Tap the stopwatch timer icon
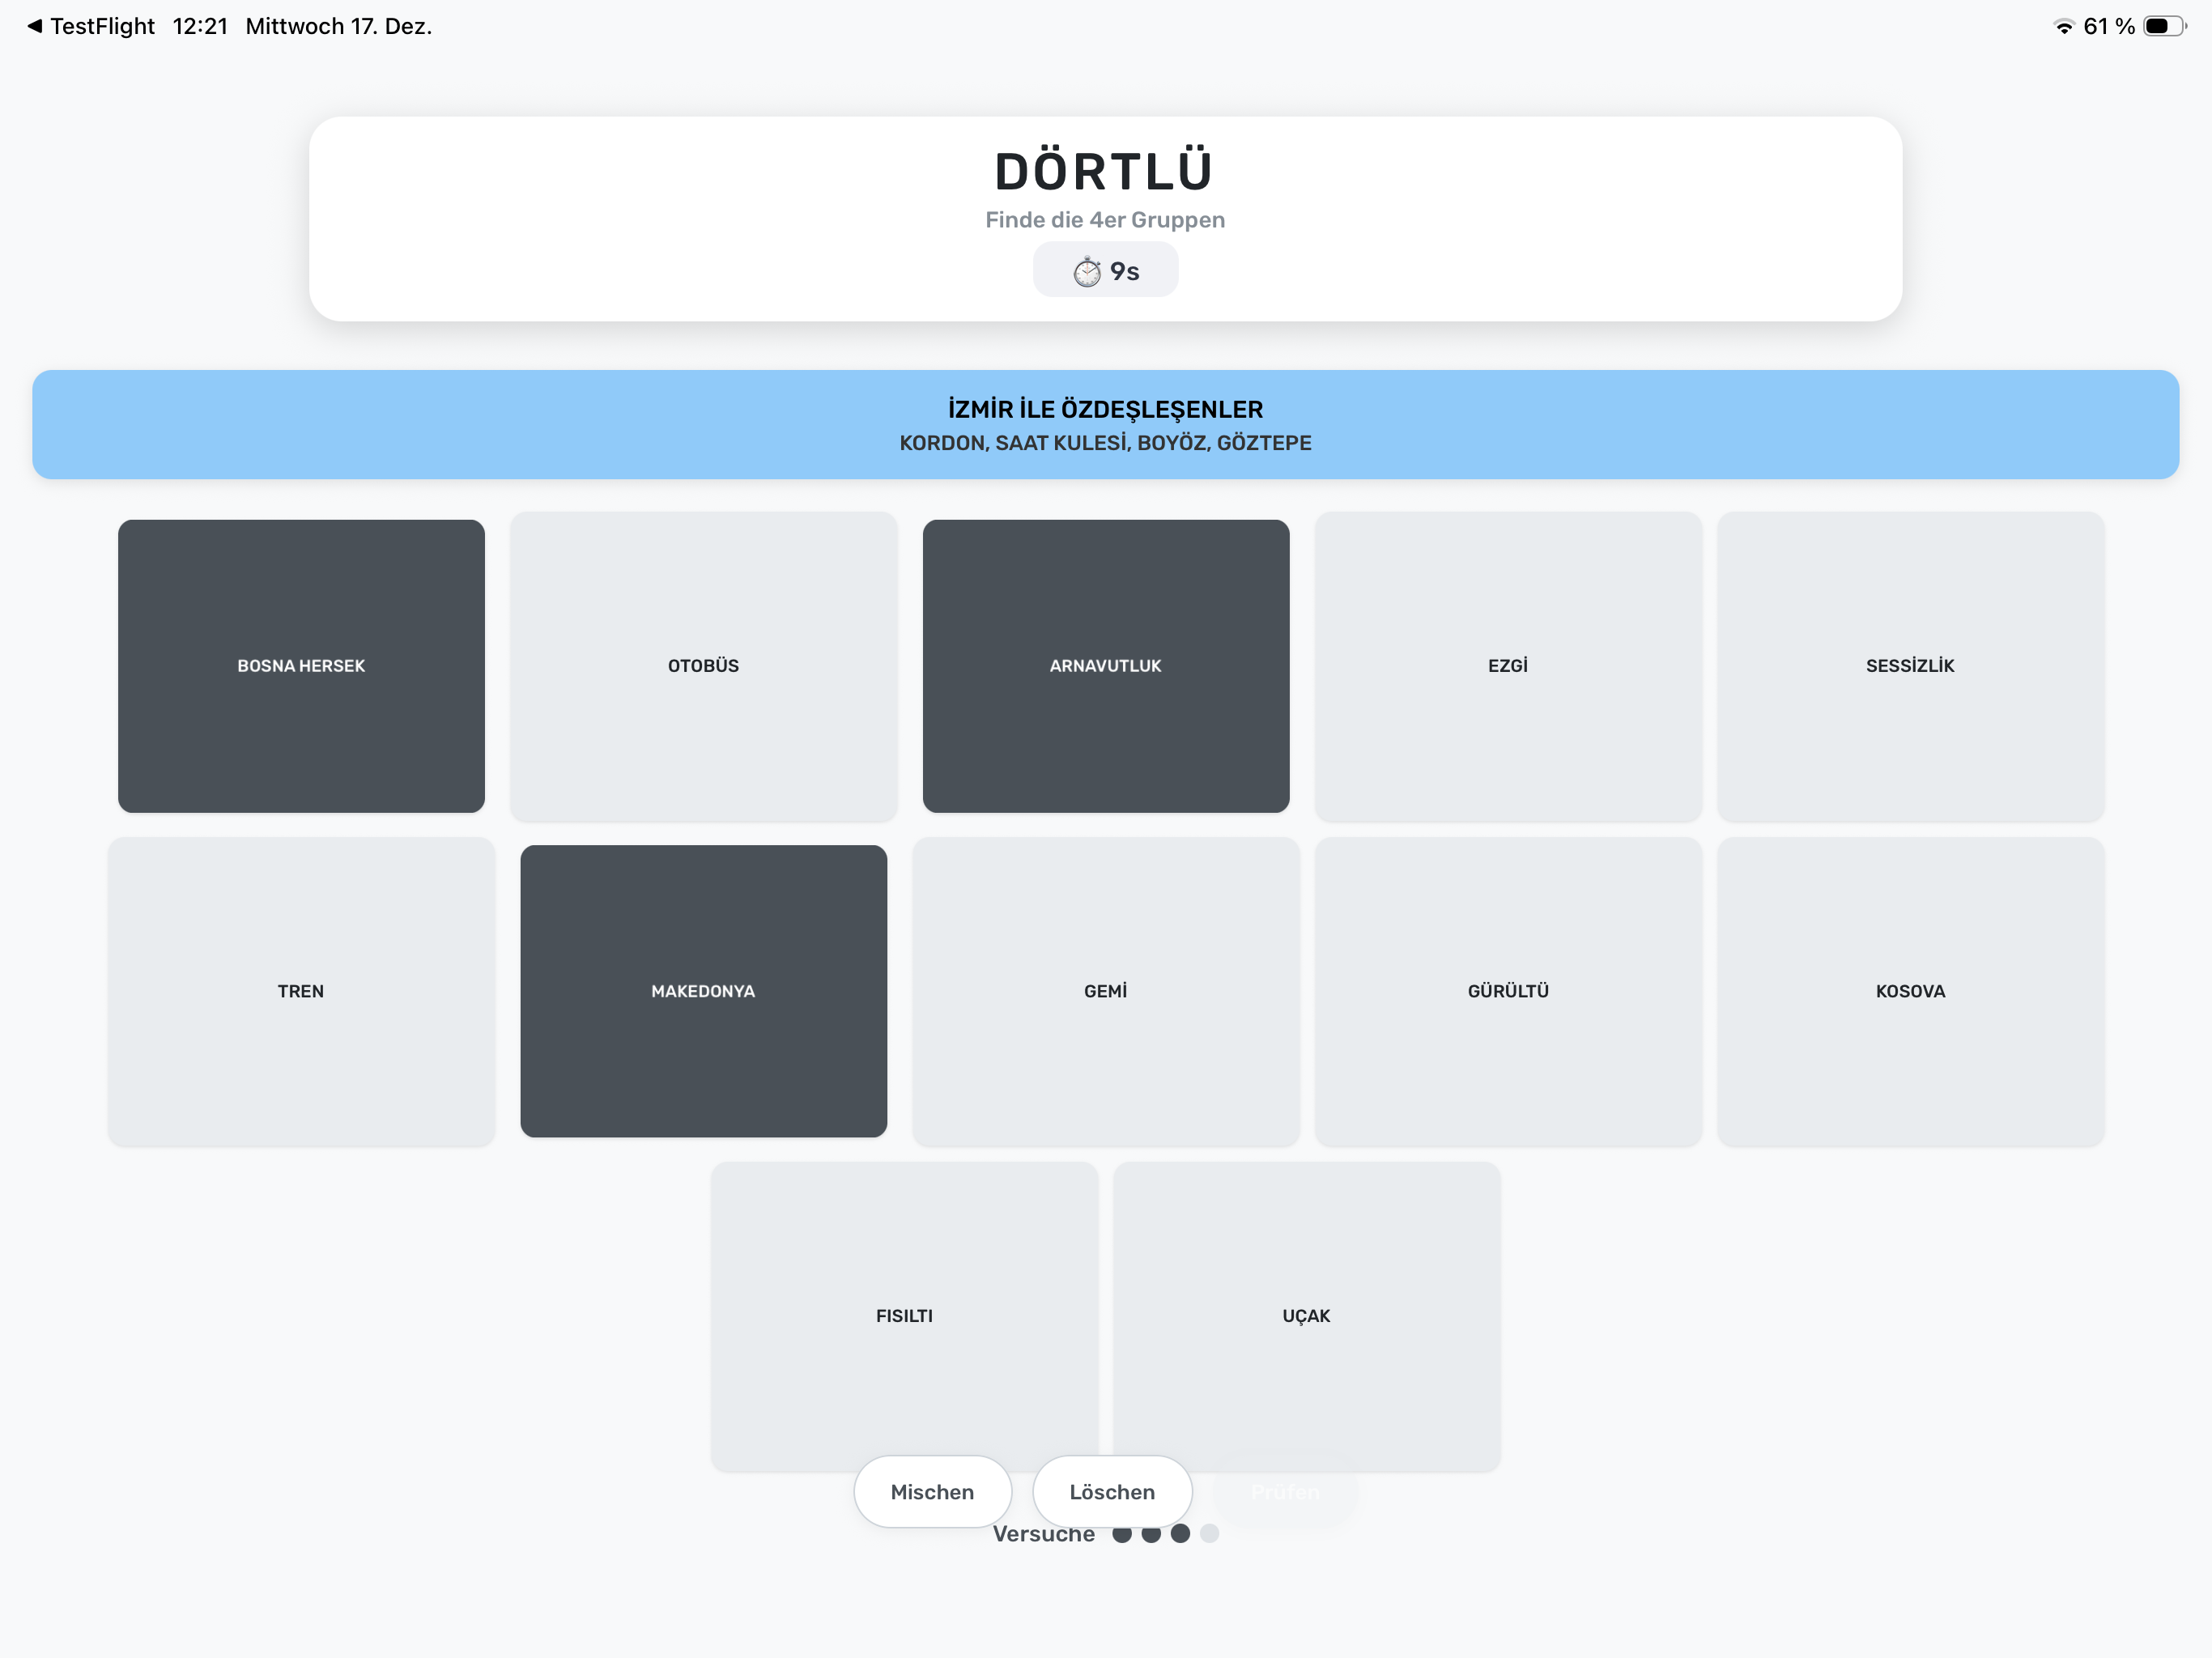Screen dimensions: 2212x1658 1087,271
